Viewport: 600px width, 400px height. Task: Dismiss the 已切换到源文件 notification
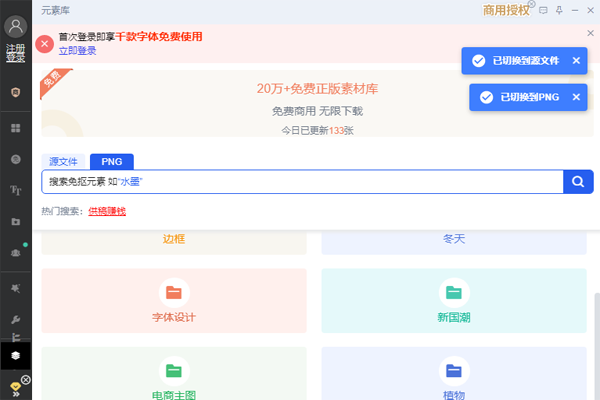(576, 61)
